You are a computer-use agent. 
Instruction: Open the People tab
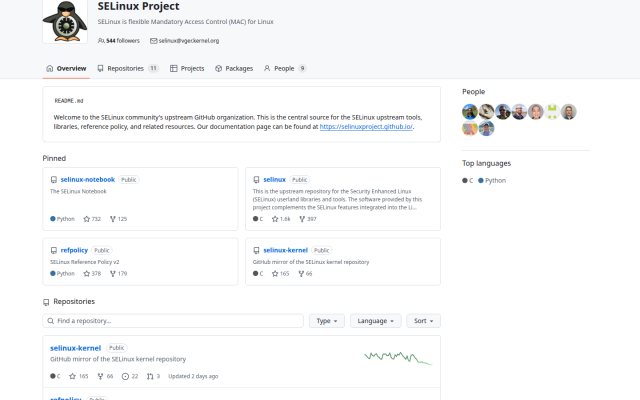(285, 68)
